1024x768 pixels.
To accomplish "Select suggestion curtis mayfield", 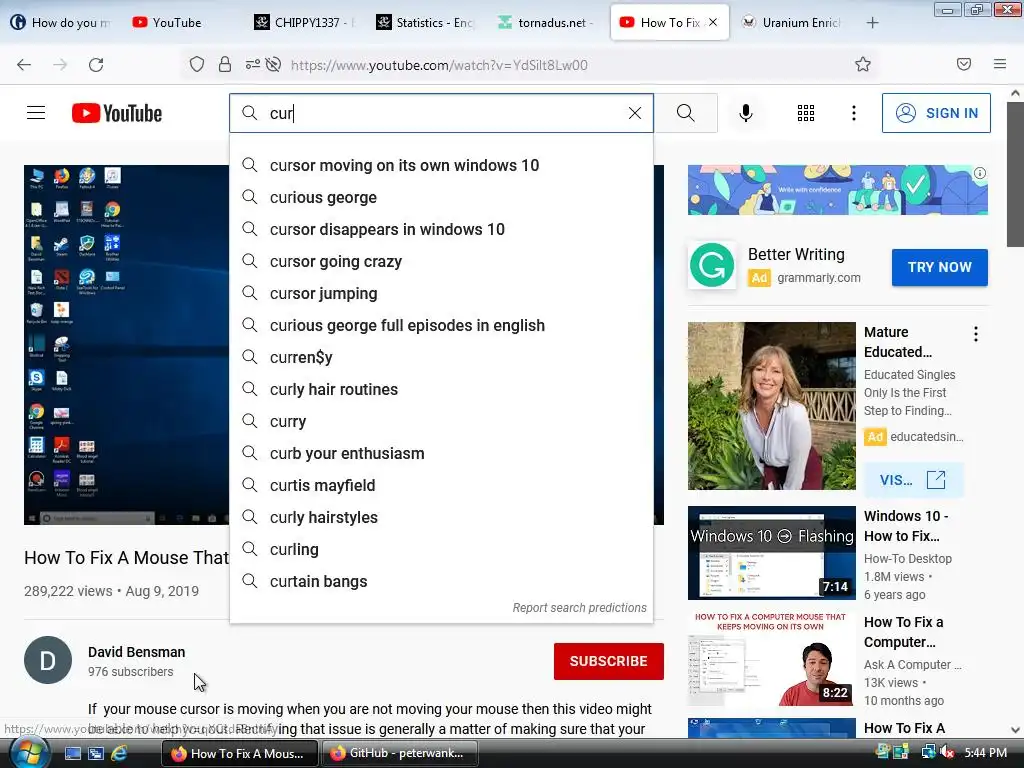I will pos(441,485).
